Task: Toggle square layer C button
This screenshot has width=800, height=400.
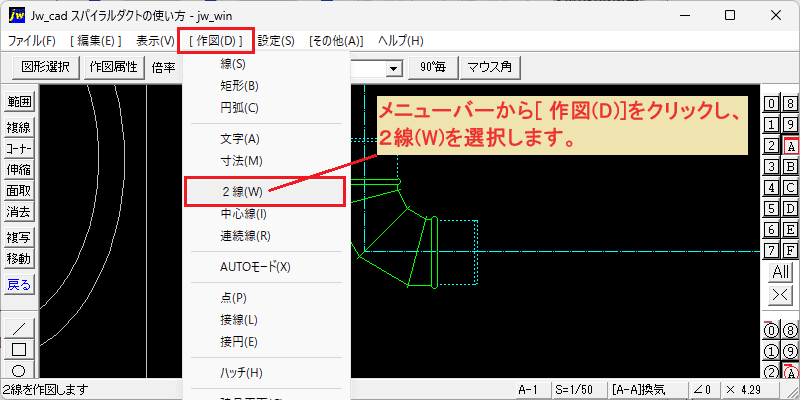Action: 790,187
